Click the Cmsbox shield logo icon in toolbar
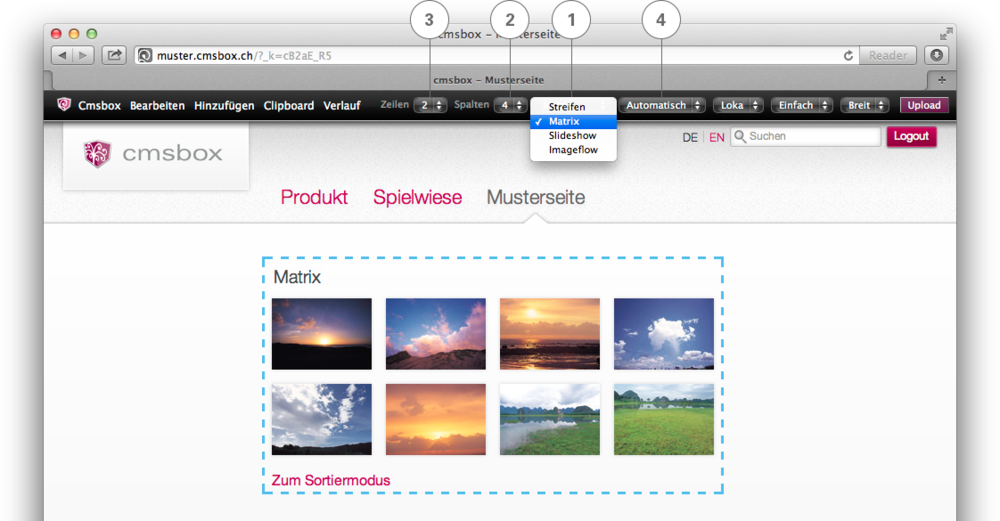1000x521 pixels. (64, 105)
